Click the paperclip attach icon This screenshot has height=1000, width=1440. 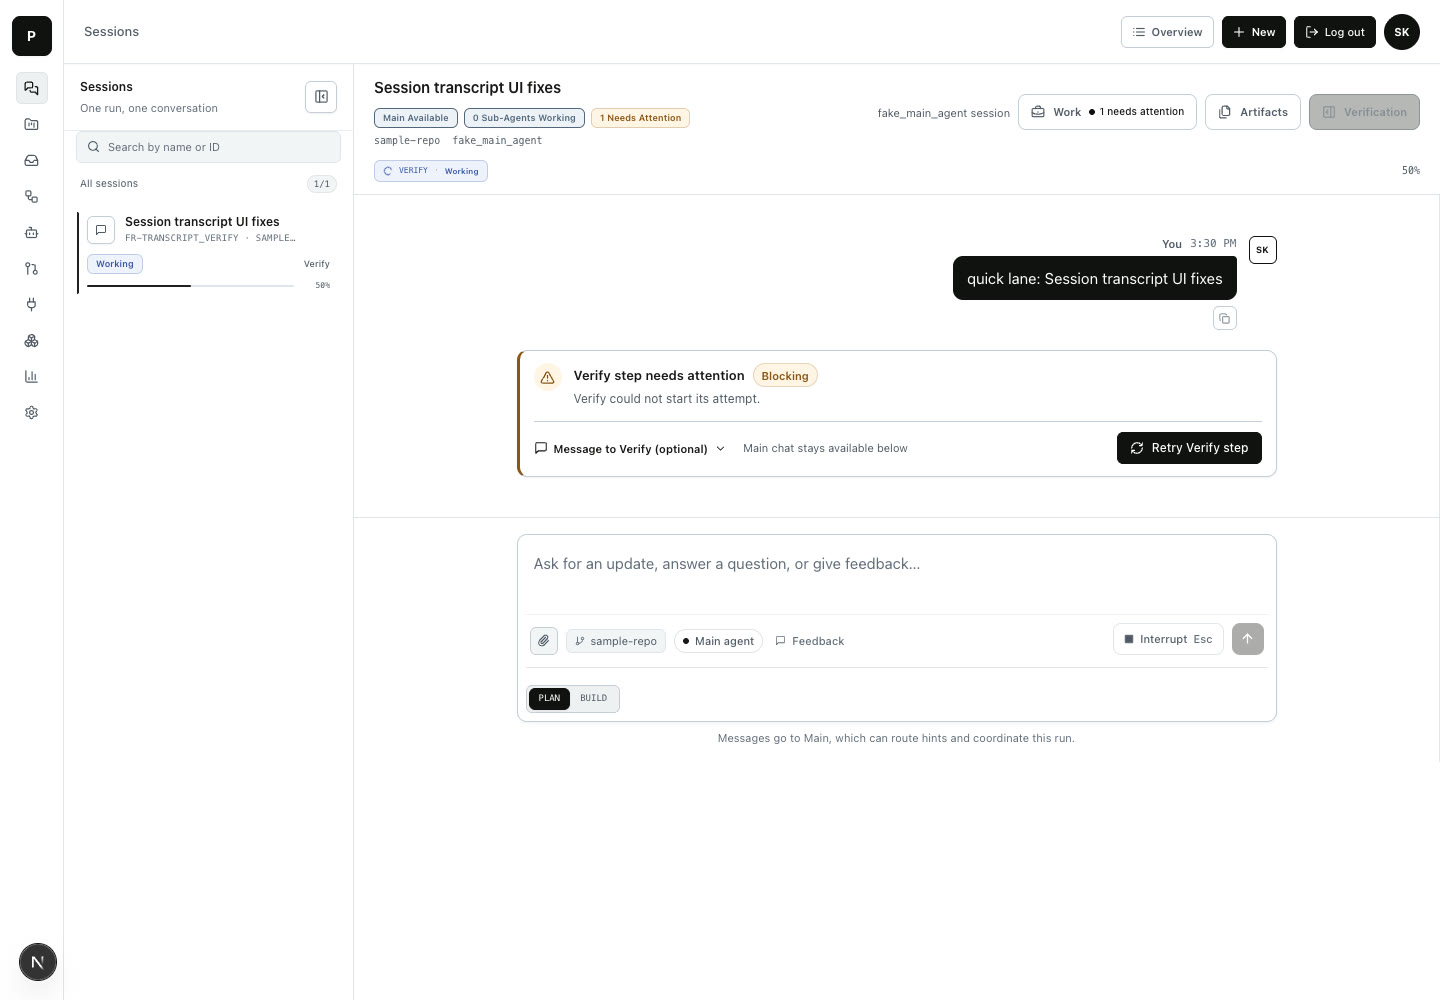pos(544,641)
